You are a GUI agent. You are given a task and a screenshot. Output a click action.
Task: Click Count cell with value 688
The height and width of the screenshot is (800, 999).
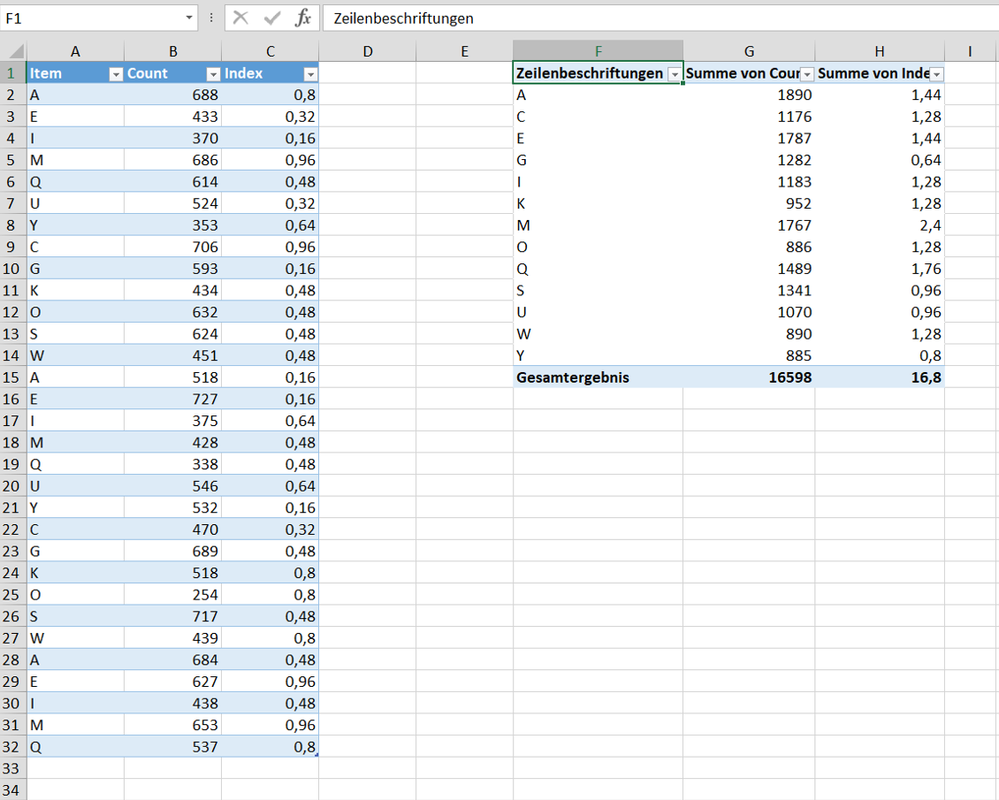(173, 95)
